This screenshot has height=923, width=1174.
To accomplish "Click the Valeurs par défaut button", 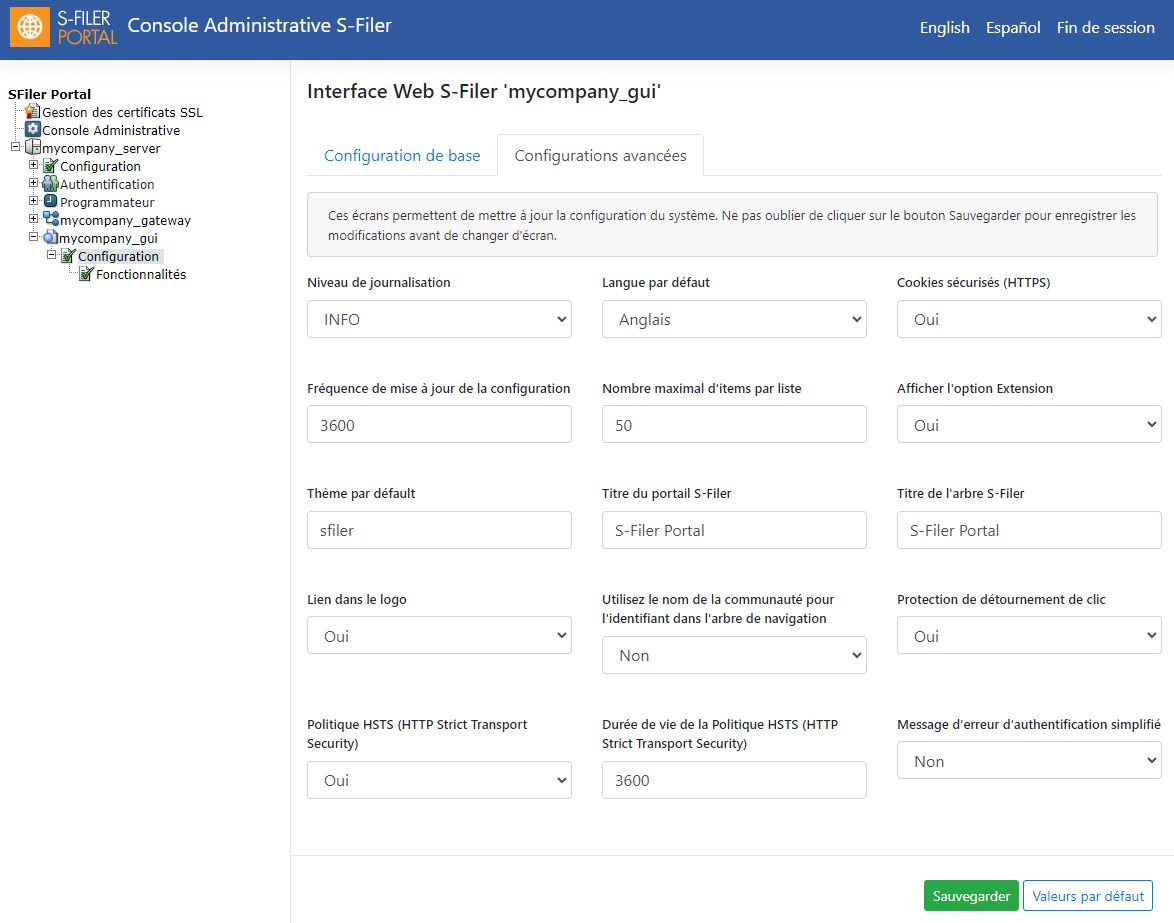I will (x=1088, y=896).
